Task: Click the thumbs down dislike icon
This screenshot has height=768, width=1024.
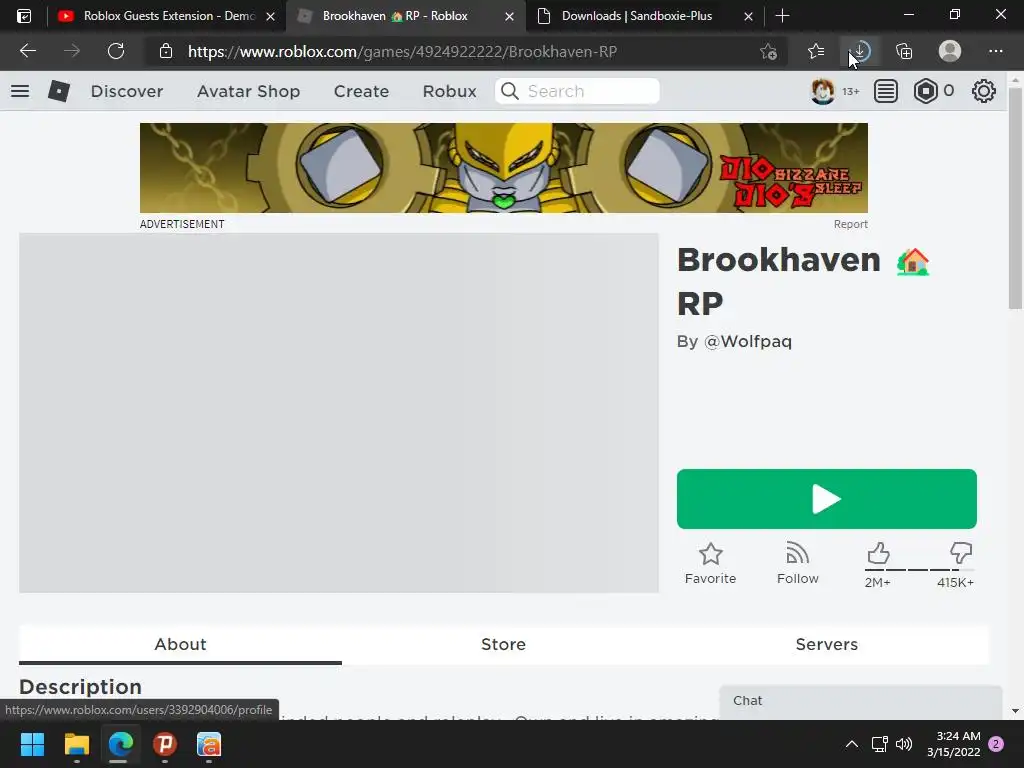Action: [961, 553]
